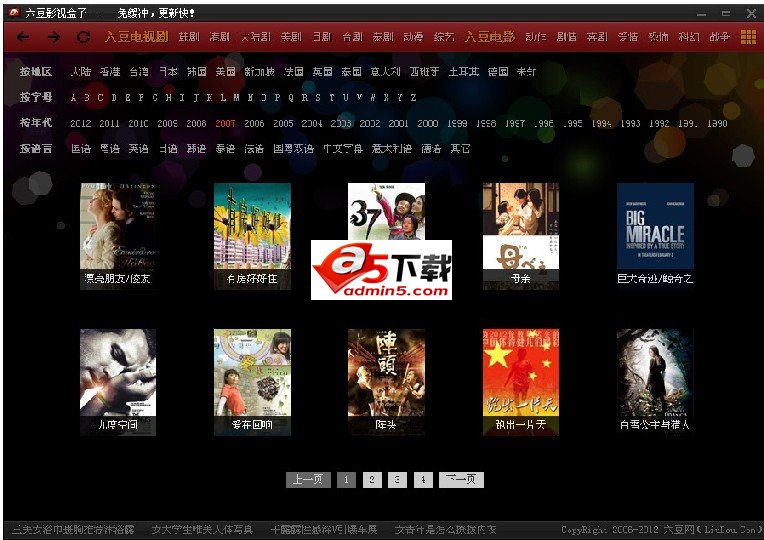Filter by language 中文字幕
Viewport: 764px width, 540px height.
pyautogui.click(x=343, y=149)
